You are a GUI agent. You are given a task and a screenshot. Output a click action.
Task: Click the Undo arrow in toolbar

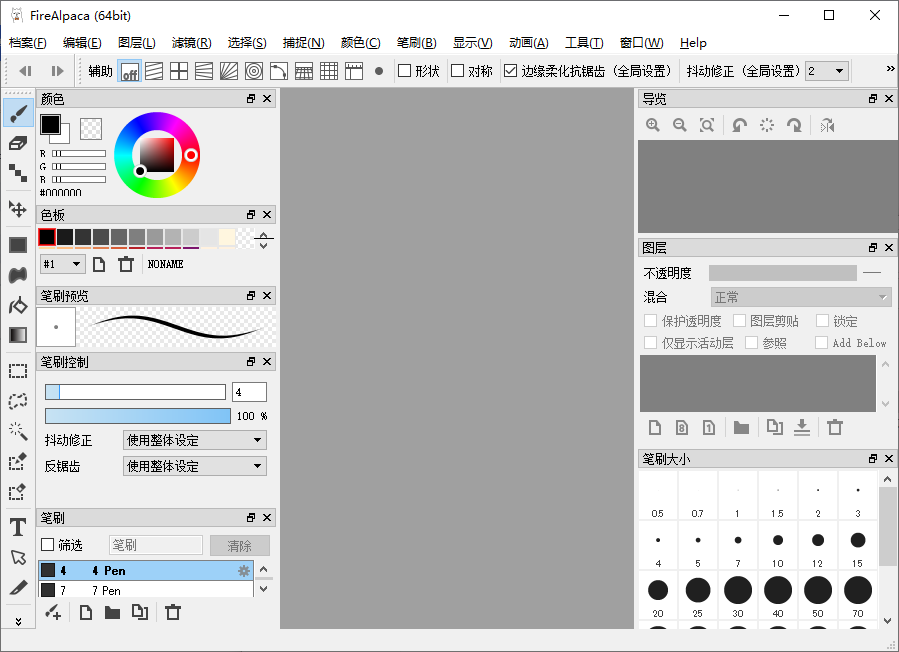(25, 71)
